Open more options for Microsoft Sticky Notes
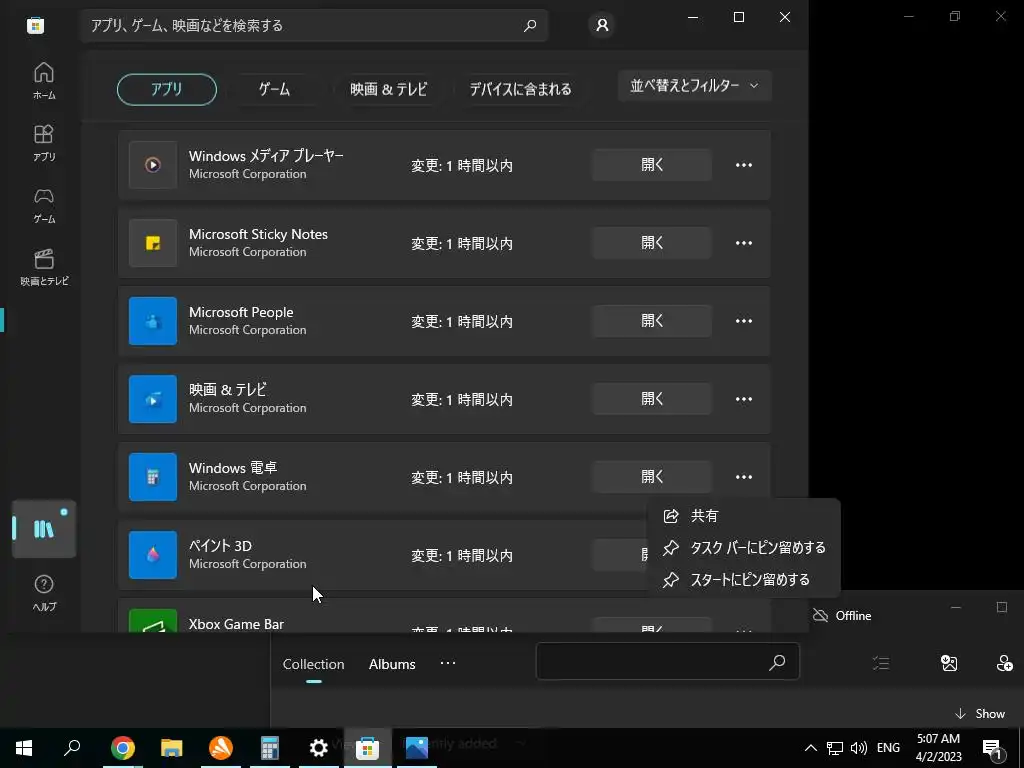The width and height of the screenshot is (1024, 768). [x=744, y=243]
